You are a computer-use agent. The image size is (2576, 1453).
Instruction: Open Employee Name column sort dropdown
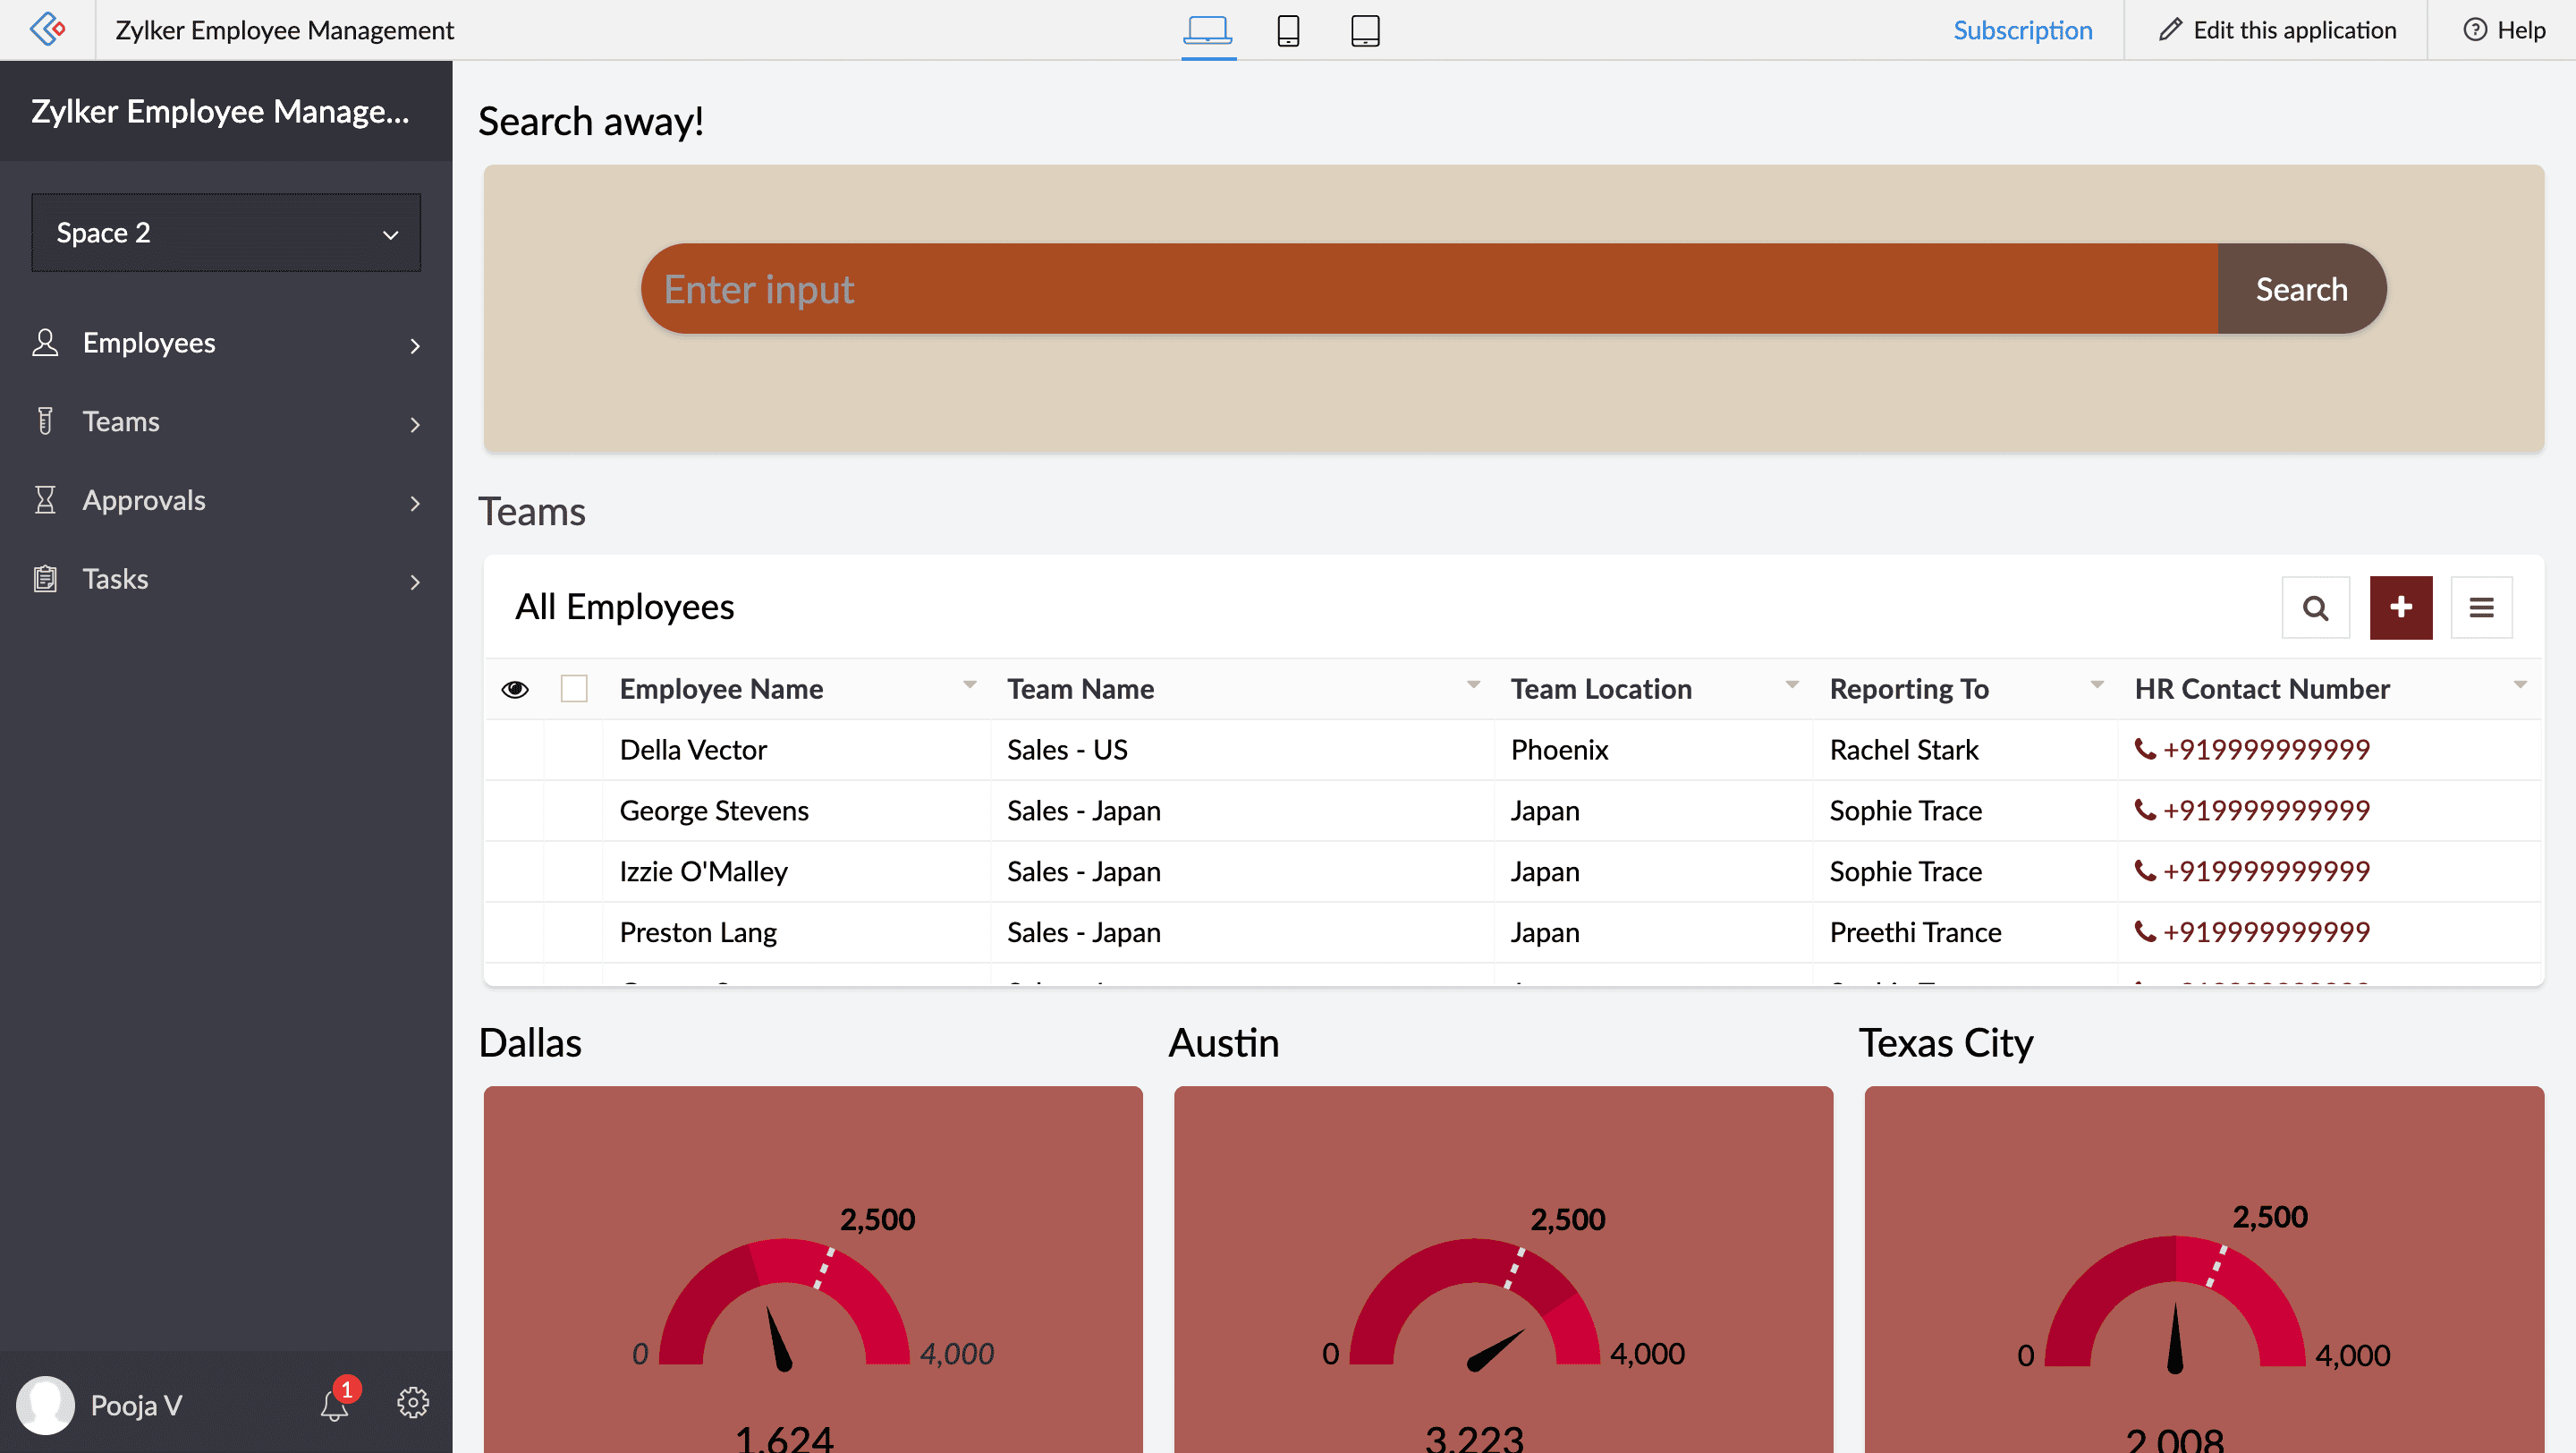[969, 685]
